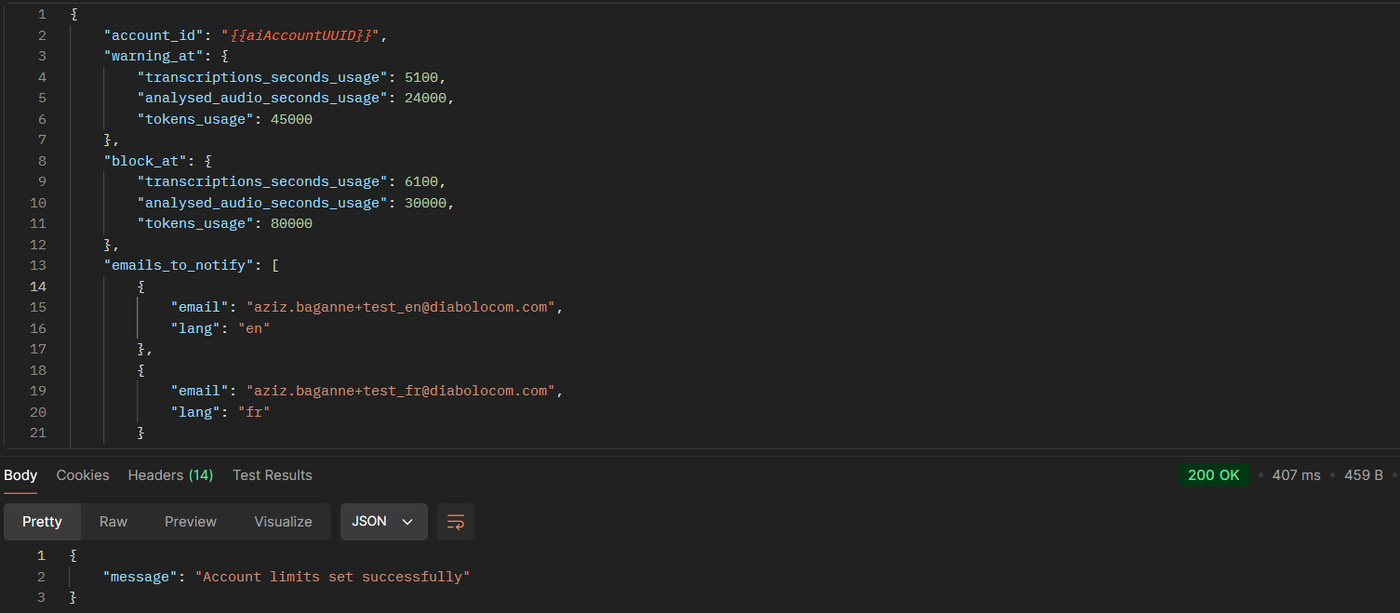View the Test Results tab
1400x613 pixels.
pyautogui.click(x=272, y=475)
